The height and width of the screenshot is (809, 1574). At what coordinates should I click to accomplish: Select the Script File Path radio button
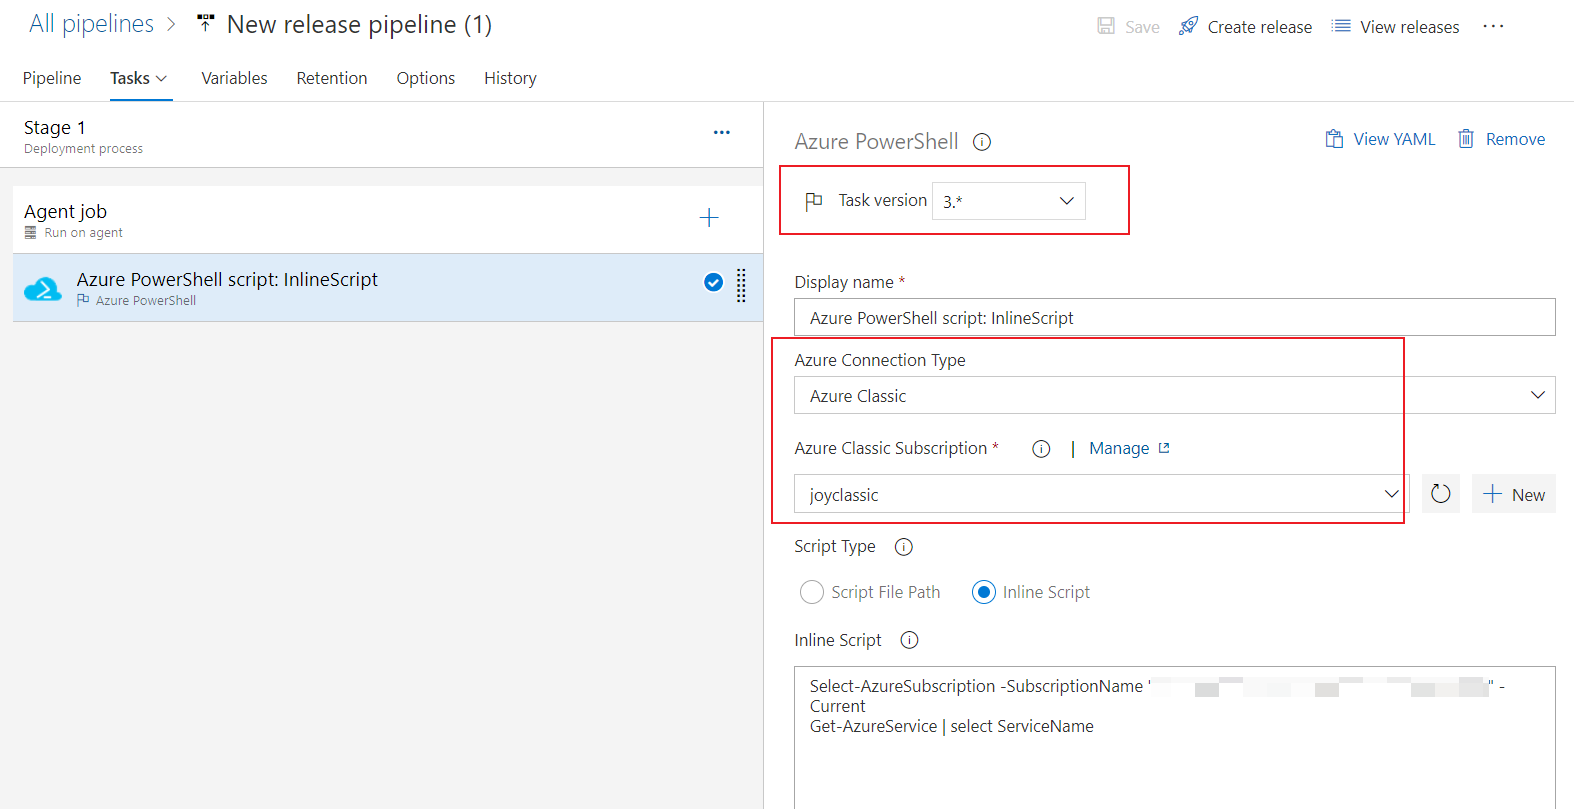[812, 592]
